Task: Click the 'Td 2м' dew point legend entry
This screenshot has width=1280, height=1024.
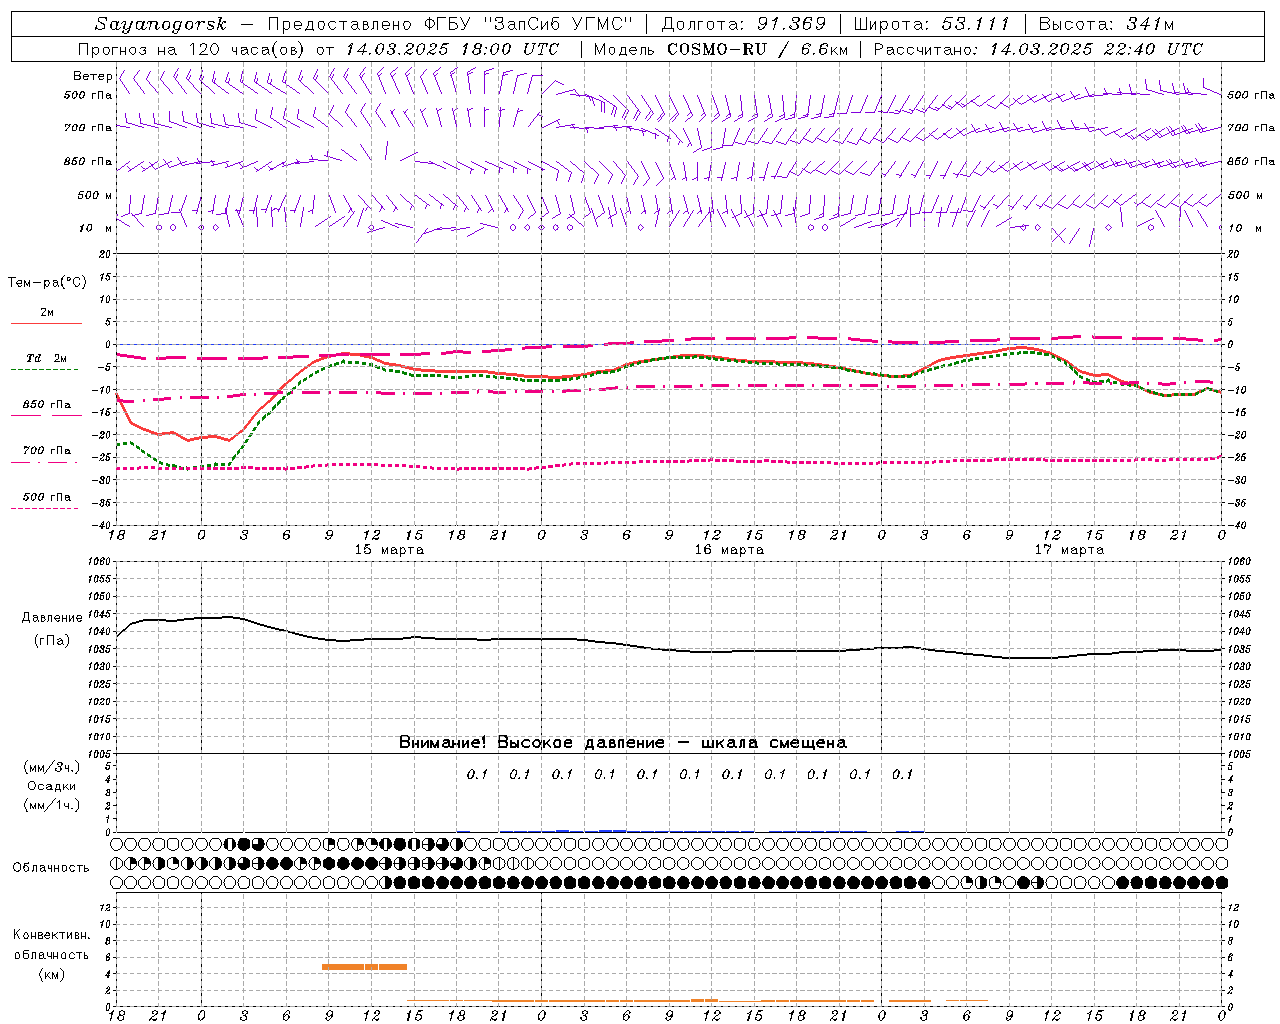Action: 46,358
